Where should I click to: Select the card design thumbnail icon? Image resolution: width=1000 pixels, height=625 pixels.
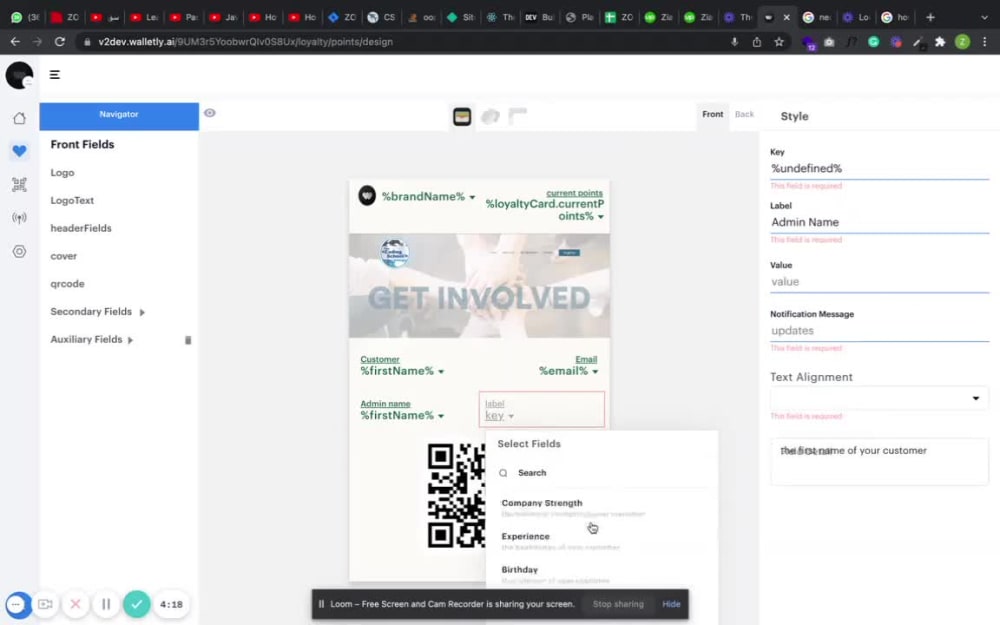(x=461, y=116)
